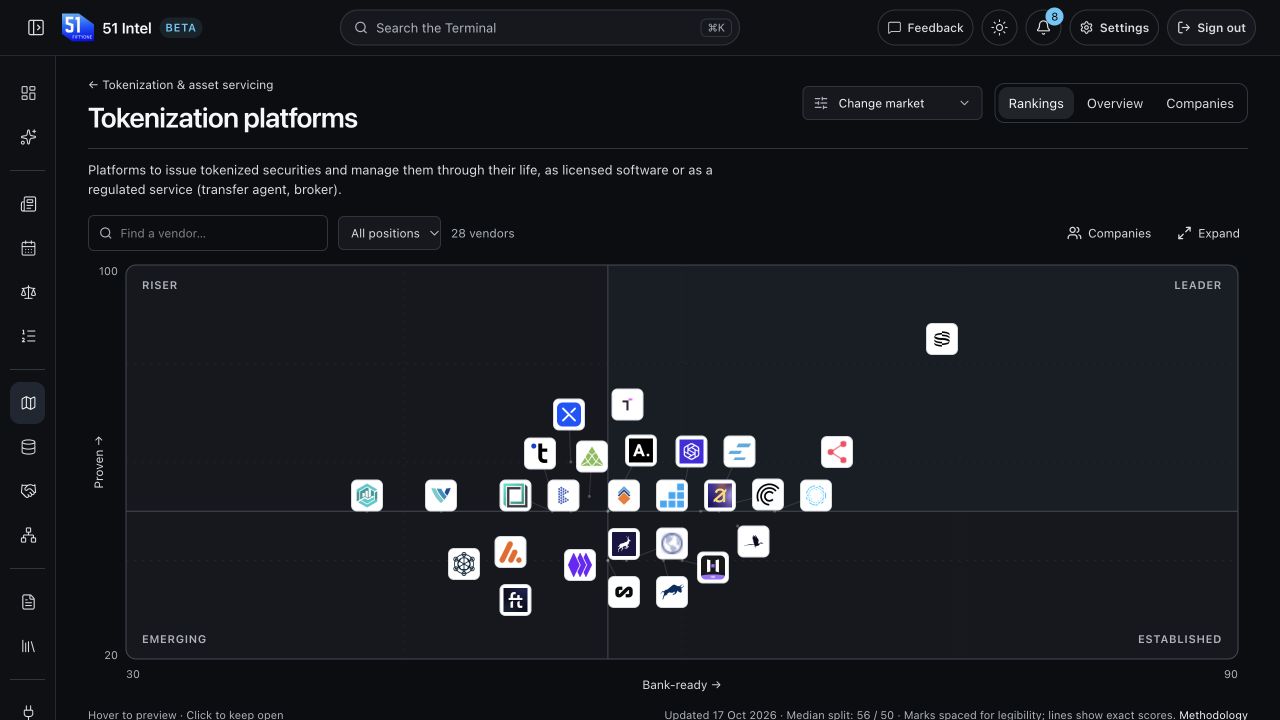The width and height of the screenshot is (1280, 720).
Task: Open the database icon in sidebar
Action: (28, 447)
